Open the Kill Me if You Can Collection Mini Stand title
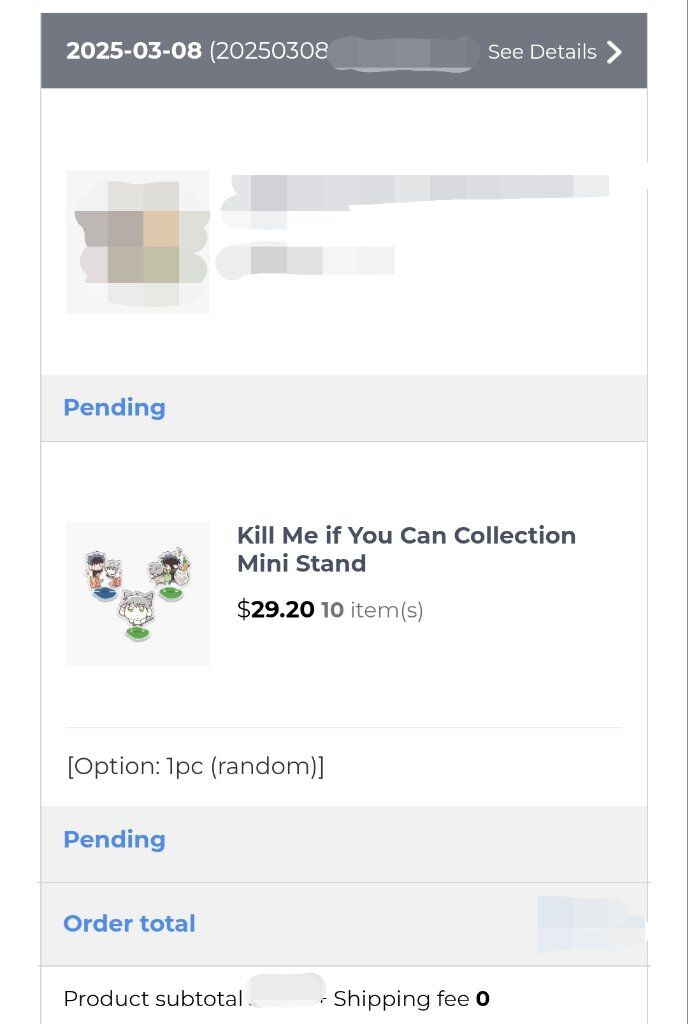The width and height of the screenshot is (688, 1024). point(406,549)
